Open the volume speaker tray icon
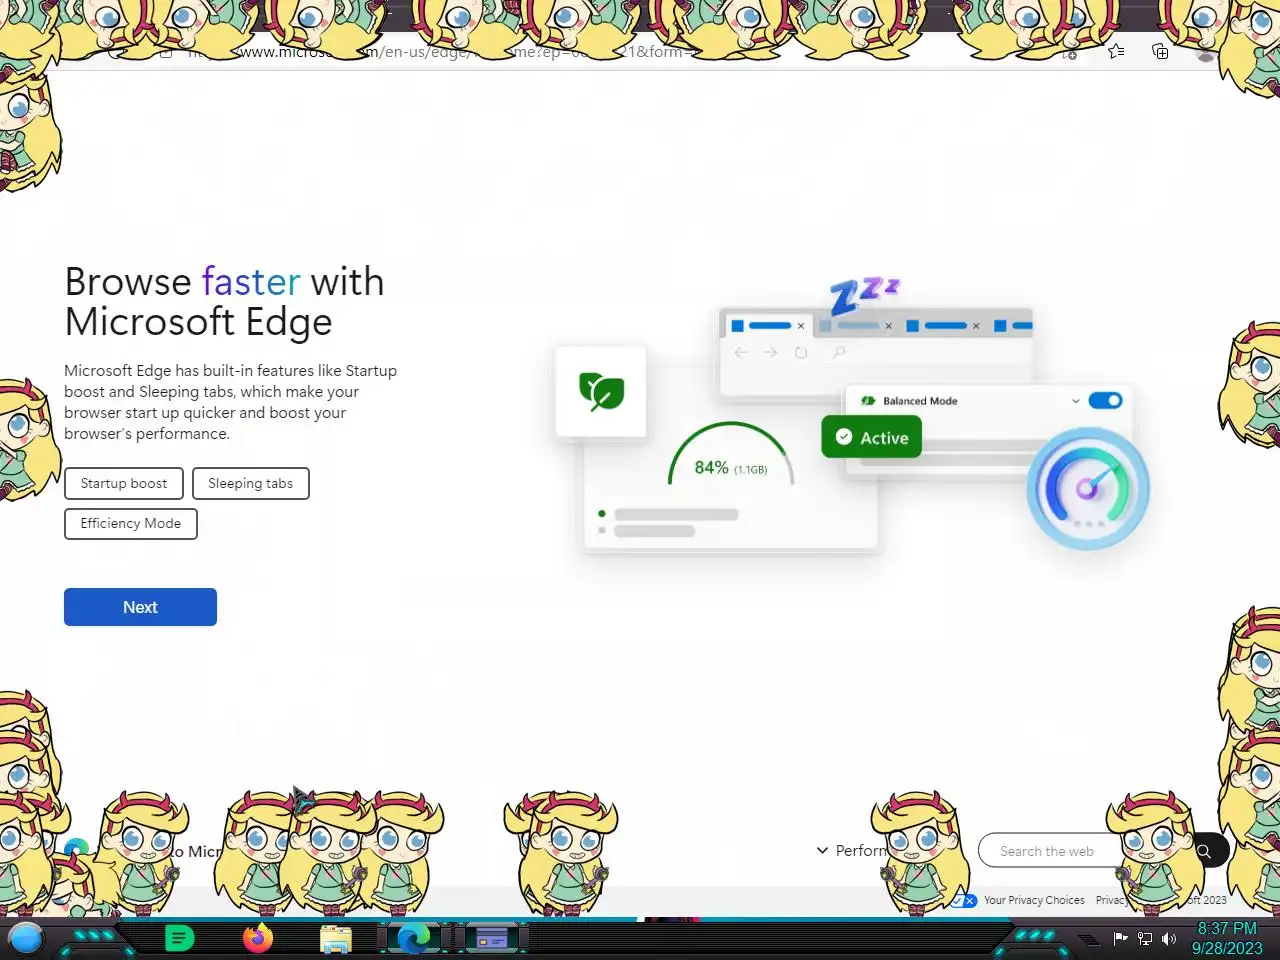The width and height of the screenshot is (1280, 960). pos(1168,939)
